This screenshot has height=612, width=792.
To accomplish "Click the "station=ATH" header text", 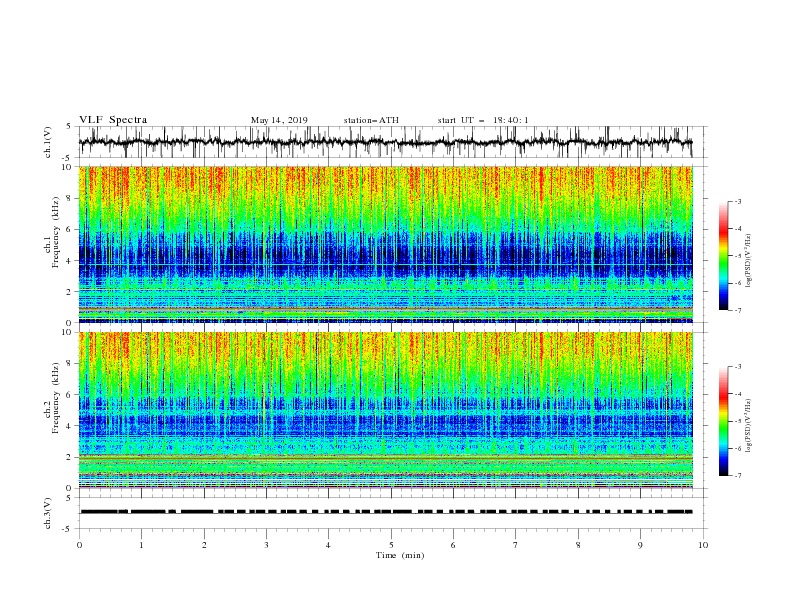I will (371, 120).
